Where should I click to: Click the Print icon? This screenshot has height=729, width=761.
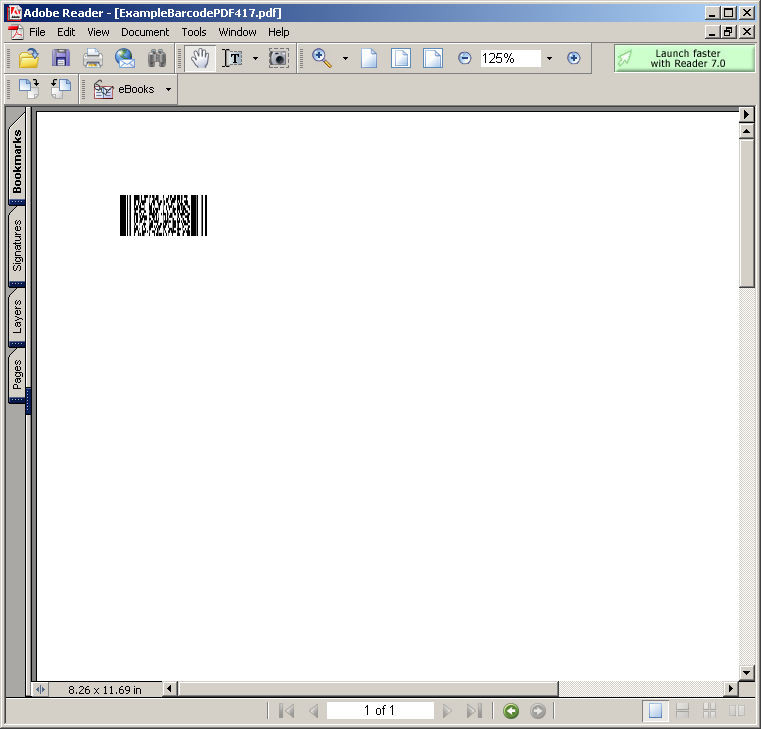(93, 58)
